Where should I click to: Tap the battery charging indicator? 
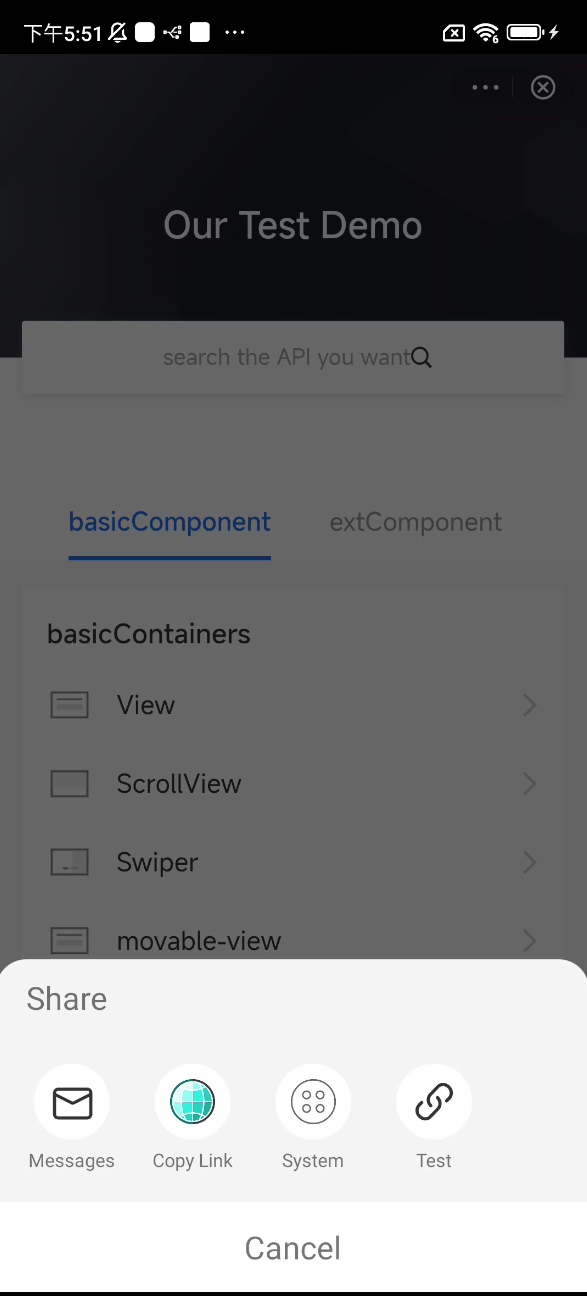tap(527, 31)
